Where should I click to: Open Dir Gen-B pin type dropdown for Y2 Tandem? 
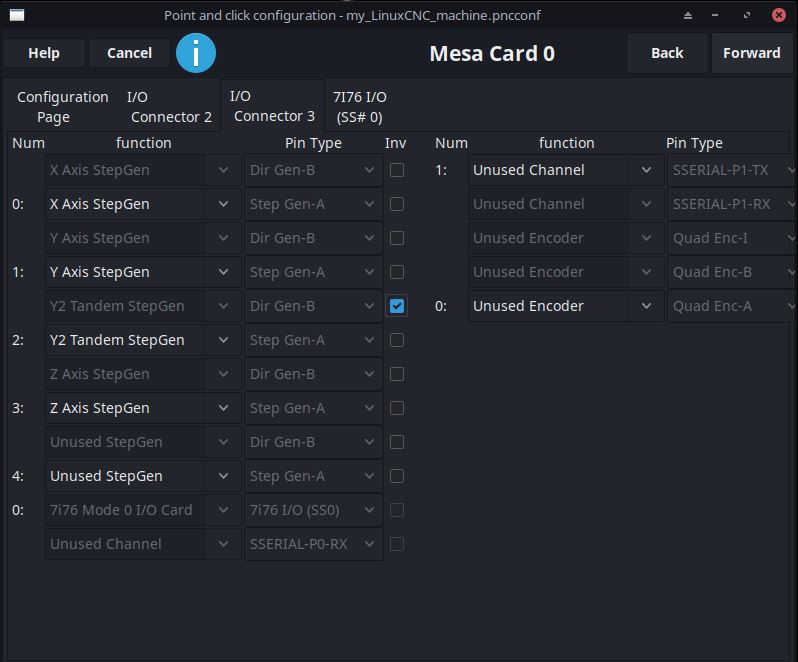[314, 306]
